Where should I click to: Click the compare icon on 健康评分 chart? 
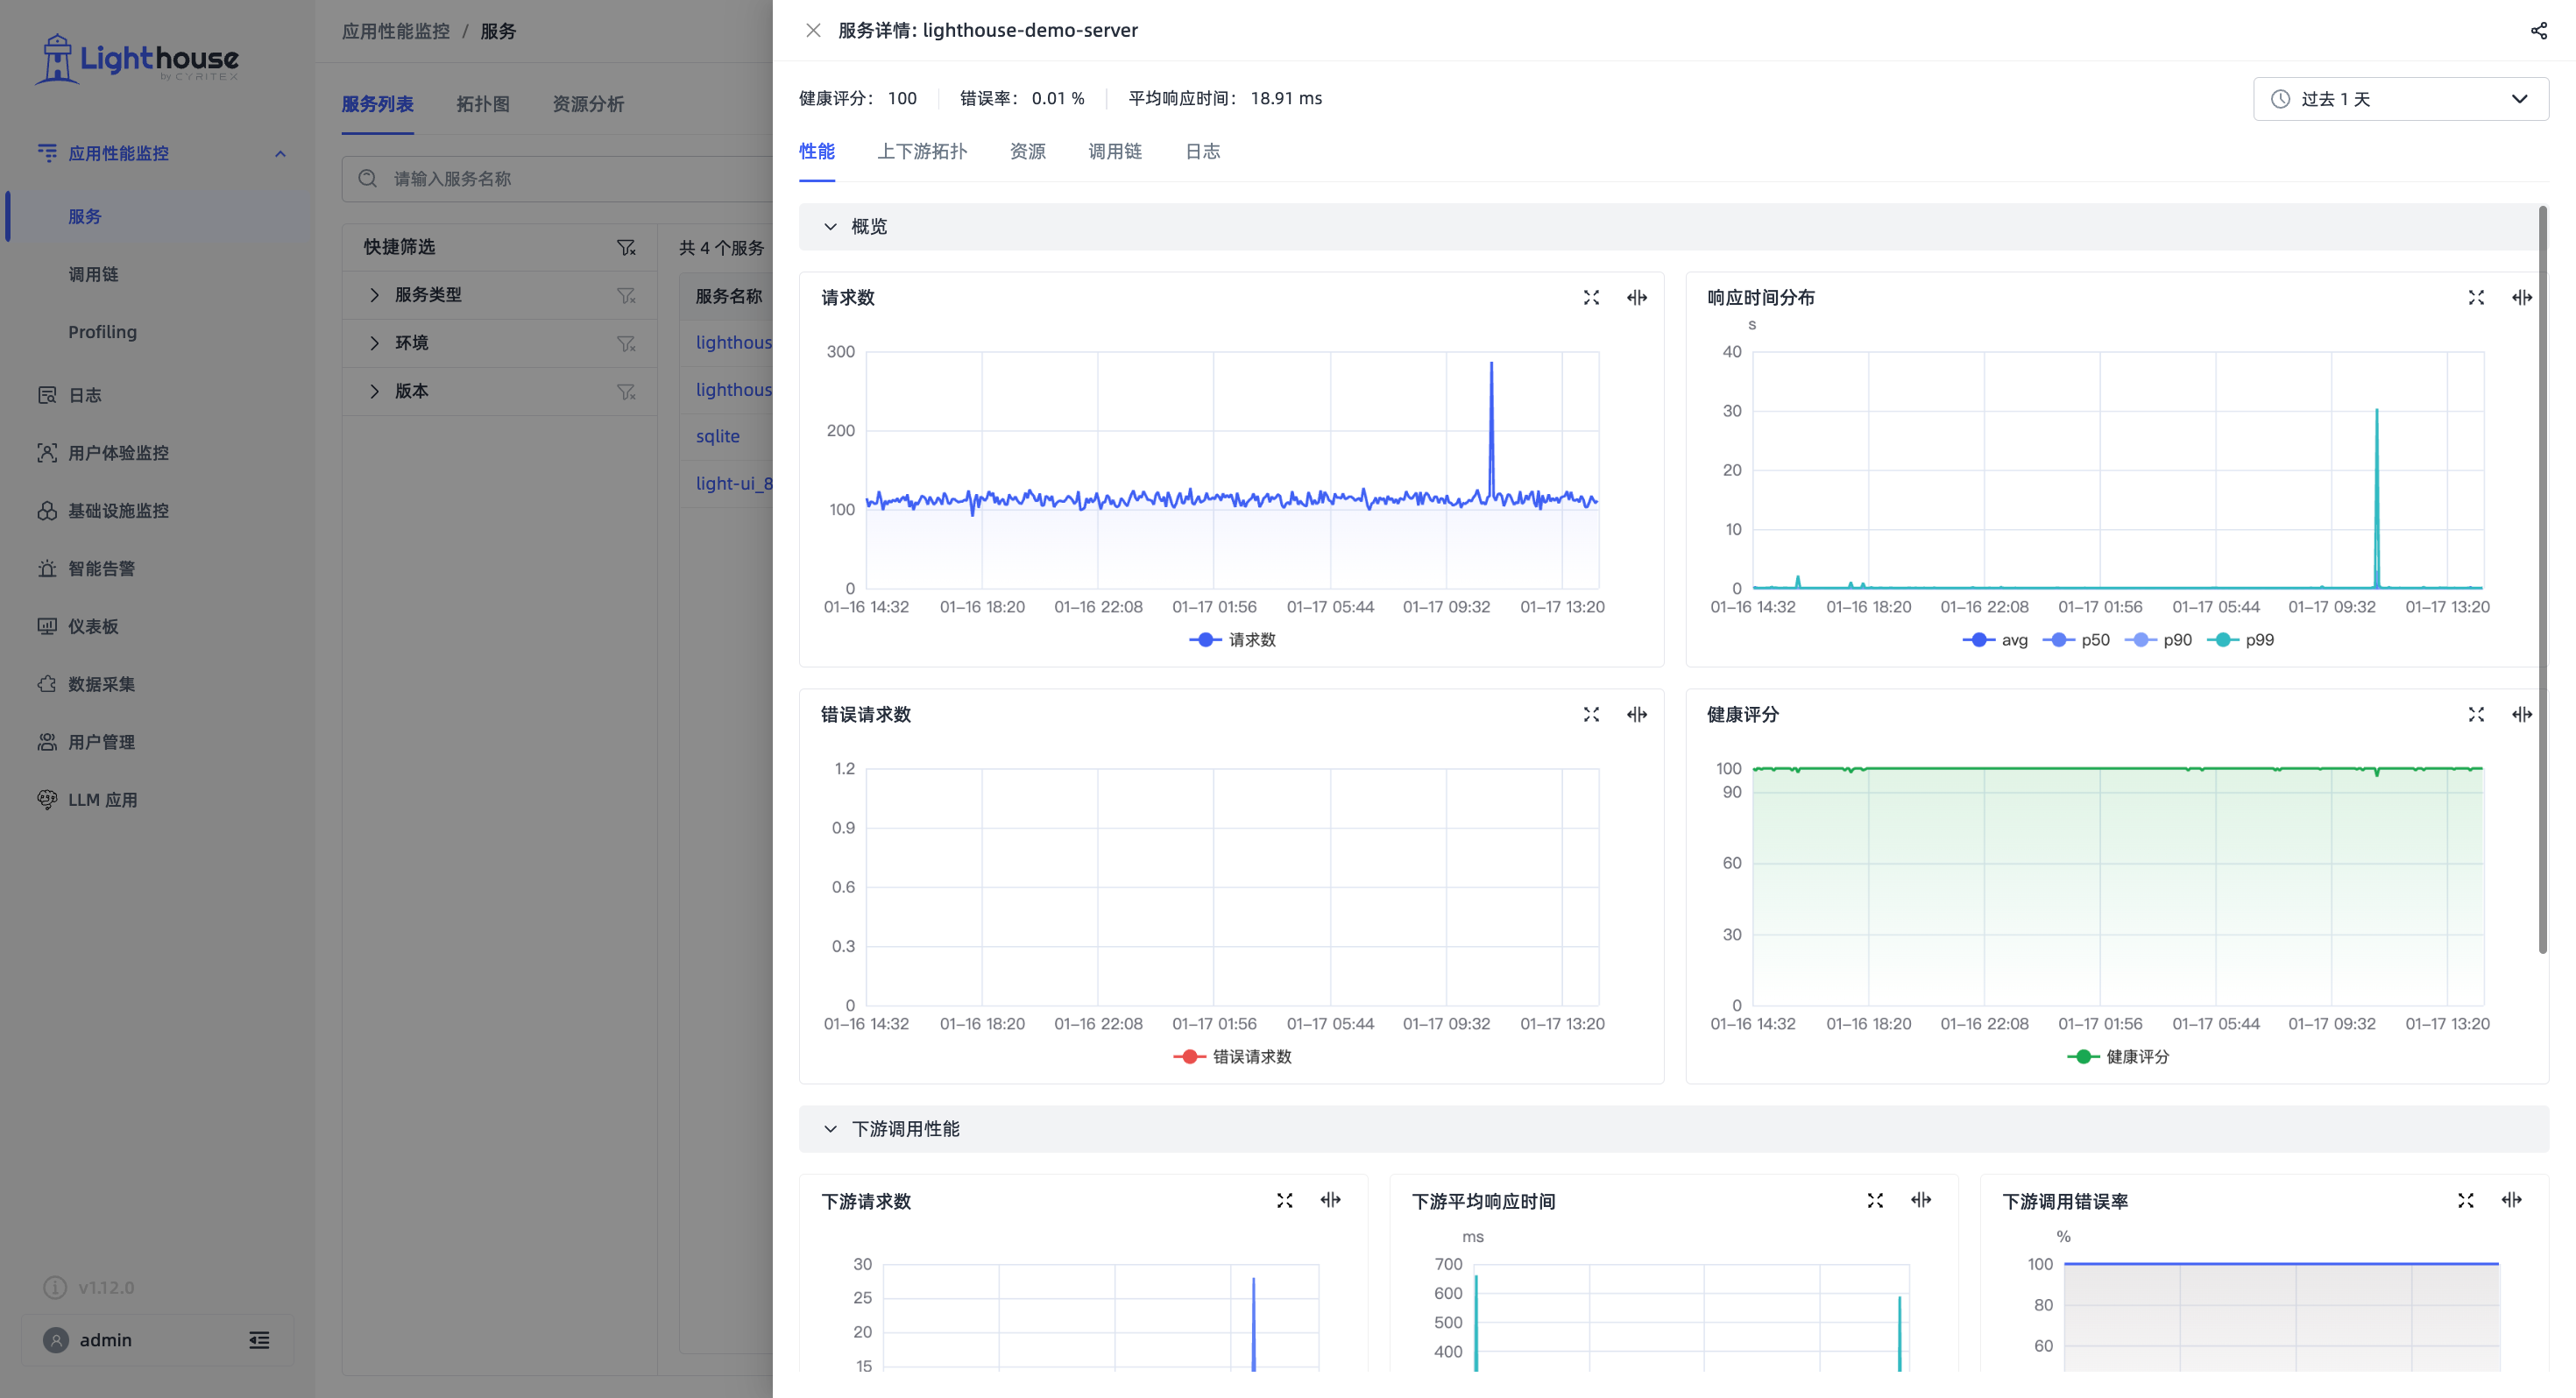click(2521, 714)
